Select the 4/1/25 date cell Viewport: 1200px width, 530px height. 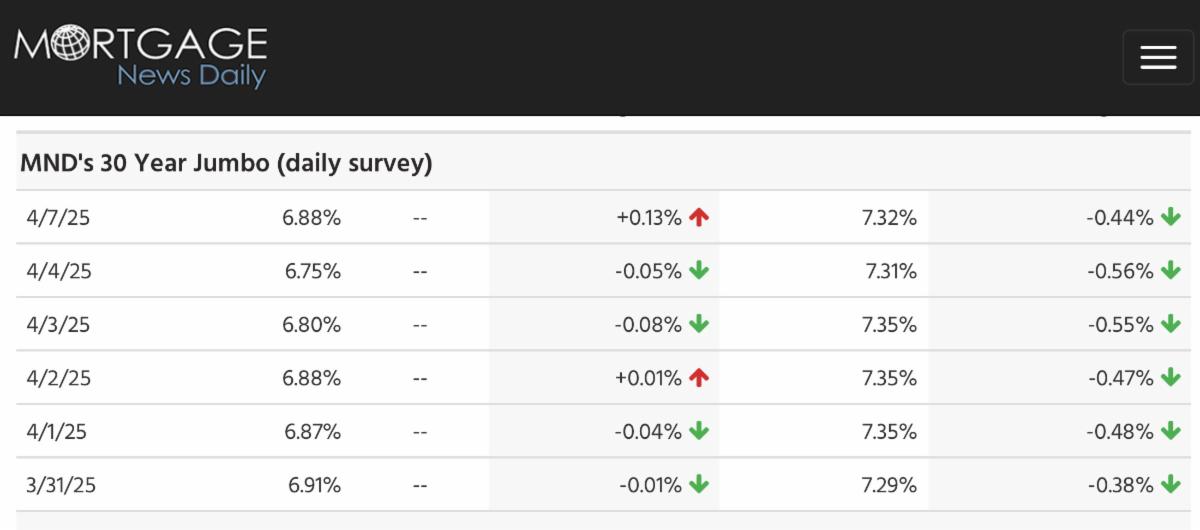(x=59, y=432)
